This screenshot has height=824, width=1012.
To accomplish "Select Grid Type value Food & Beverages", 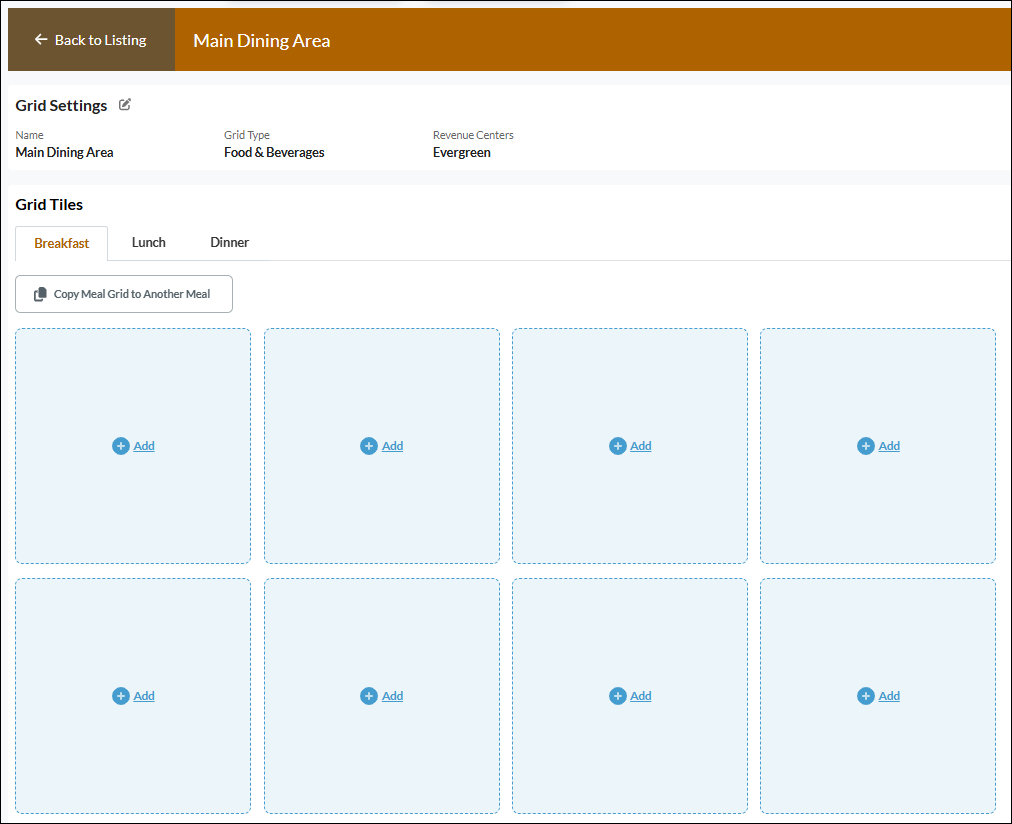I will (x=274, y=152).
